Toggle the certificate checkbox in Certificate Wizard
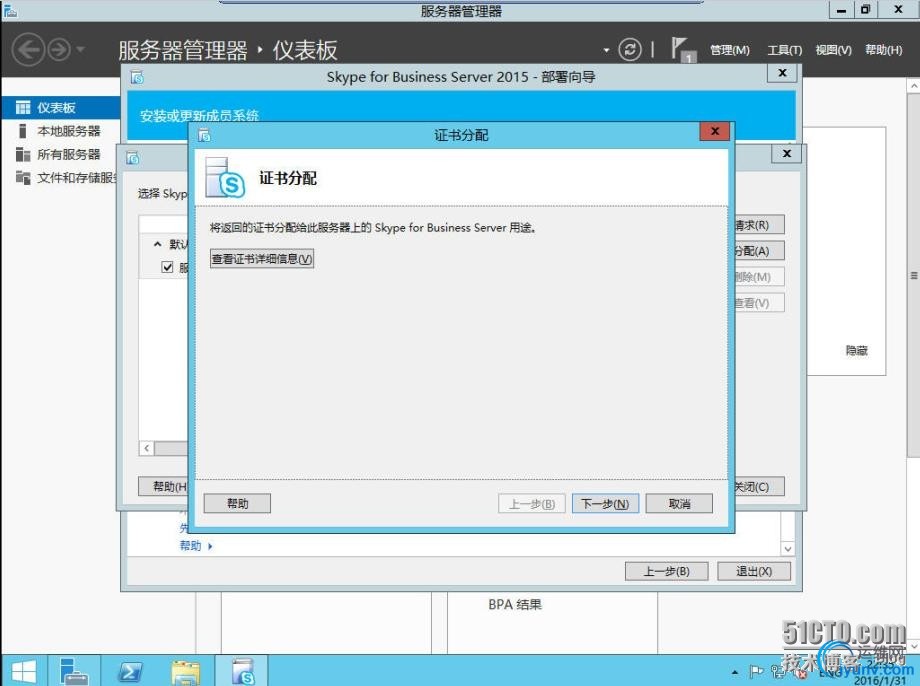The image size is (920, 686). coord(167,267)
